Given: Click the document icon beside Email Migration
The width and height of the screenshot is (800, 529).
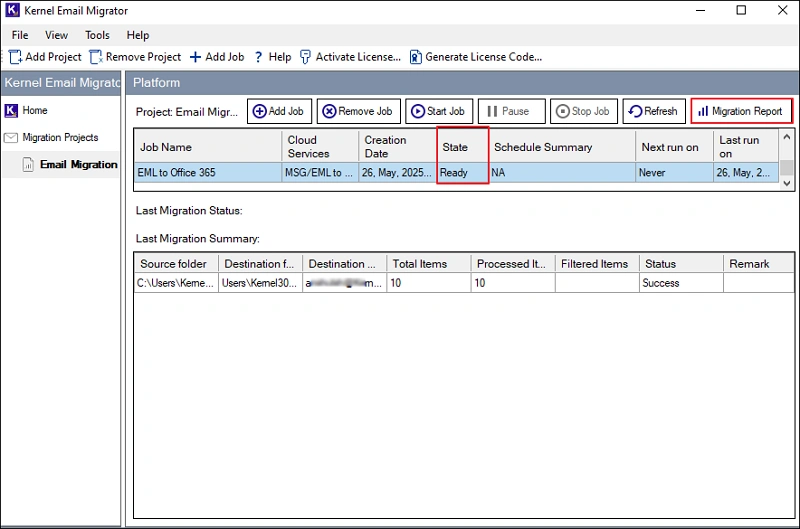Looking at the screenshot, I should [28, 165].
